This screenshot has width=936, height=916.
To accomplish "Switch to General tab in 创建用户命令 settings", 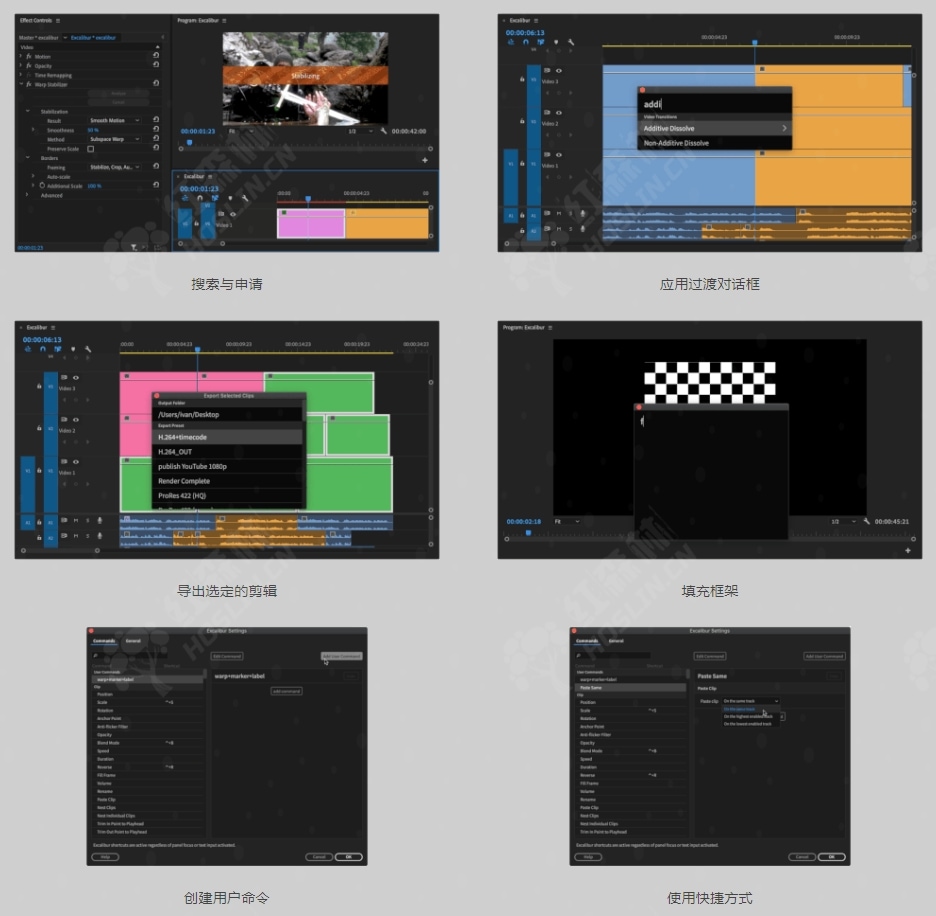I will (x=133, y=641).
